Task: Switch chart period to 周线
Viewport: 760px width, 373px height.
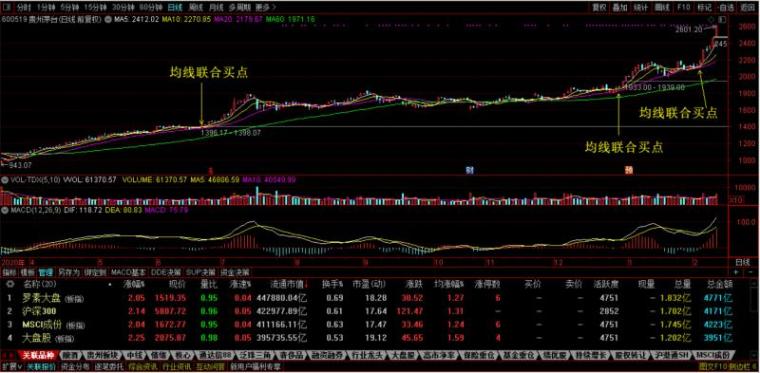Action: 196,7
